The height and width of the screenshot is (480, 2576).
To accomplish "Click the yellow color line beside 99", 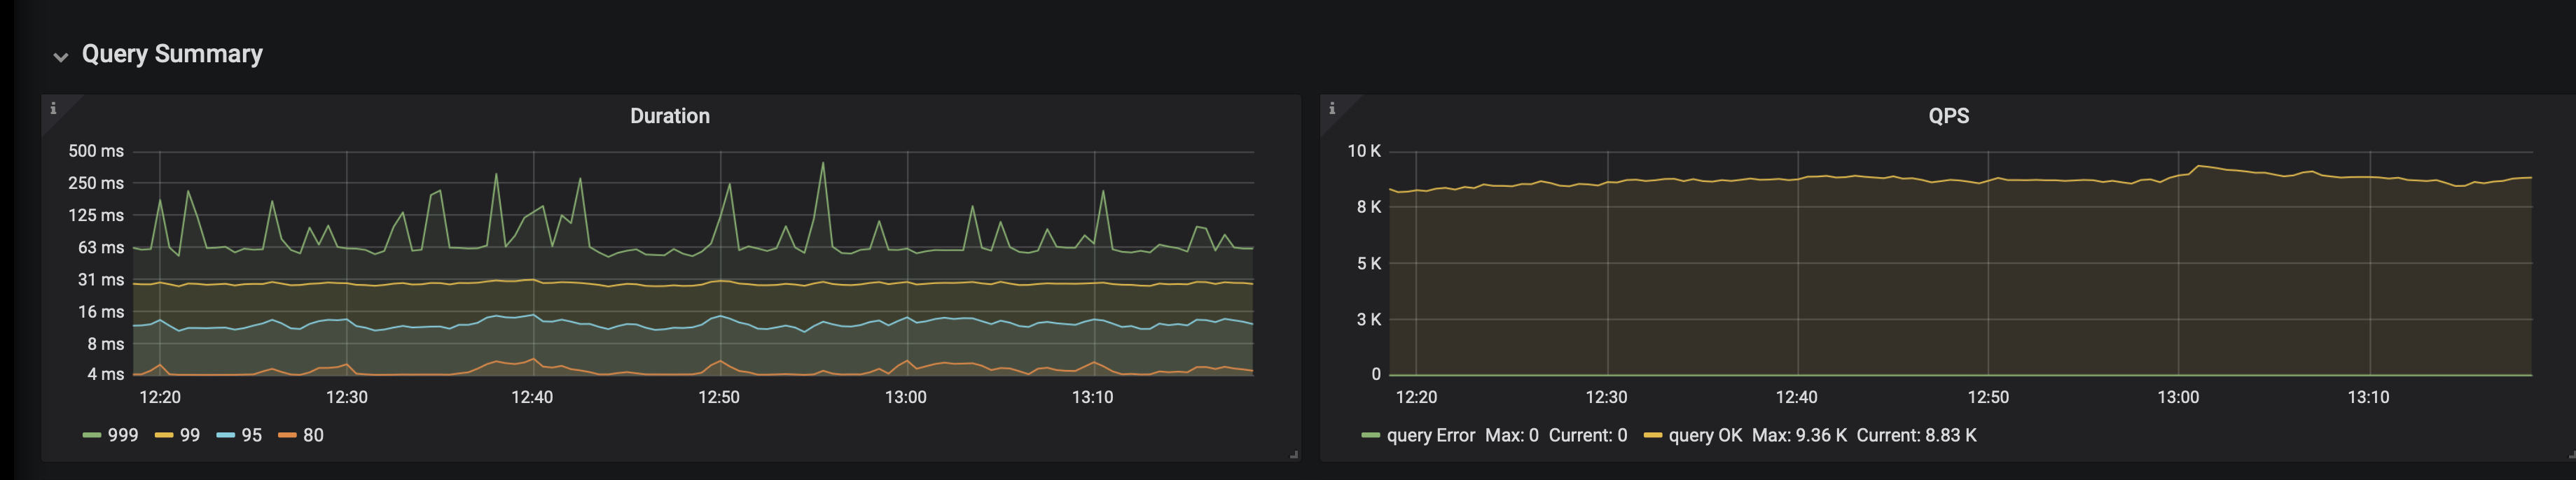I will 164,435.
